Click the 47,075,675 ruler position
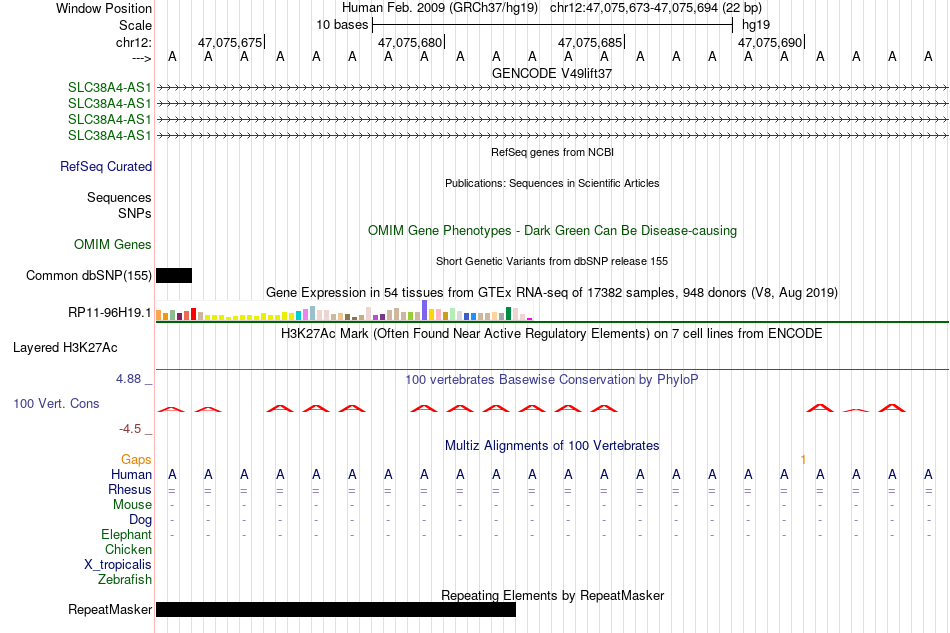Image resolution: width=950 pixels, height=633 pixels. [230, 42]
